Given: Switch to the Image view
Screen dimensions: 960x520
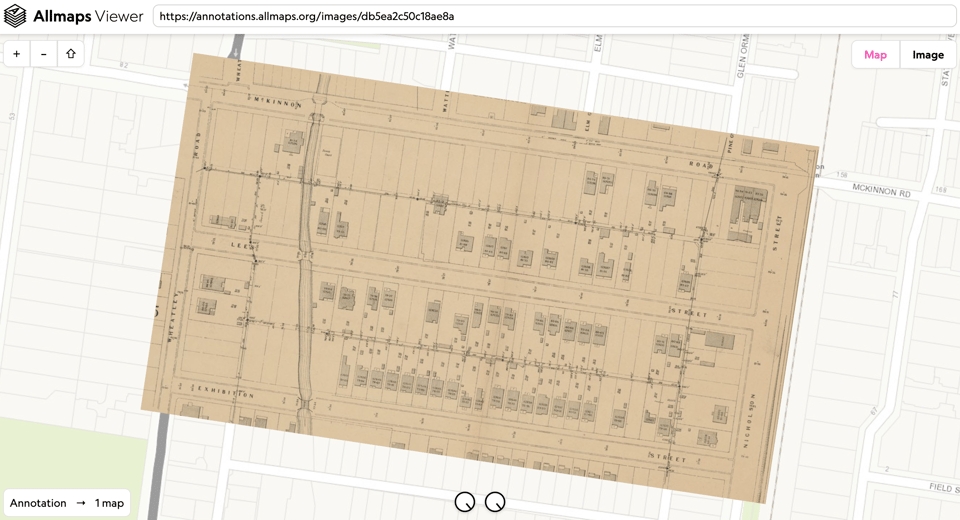Looking at the screenshot, I should (x=927, y=55).
